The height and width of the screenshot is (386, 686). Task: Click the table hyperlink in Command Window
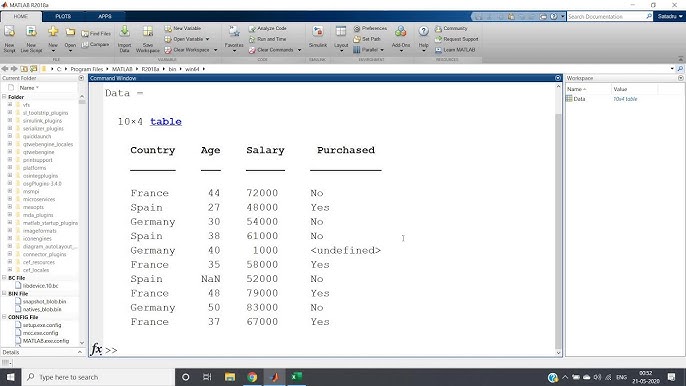point(166,122)
